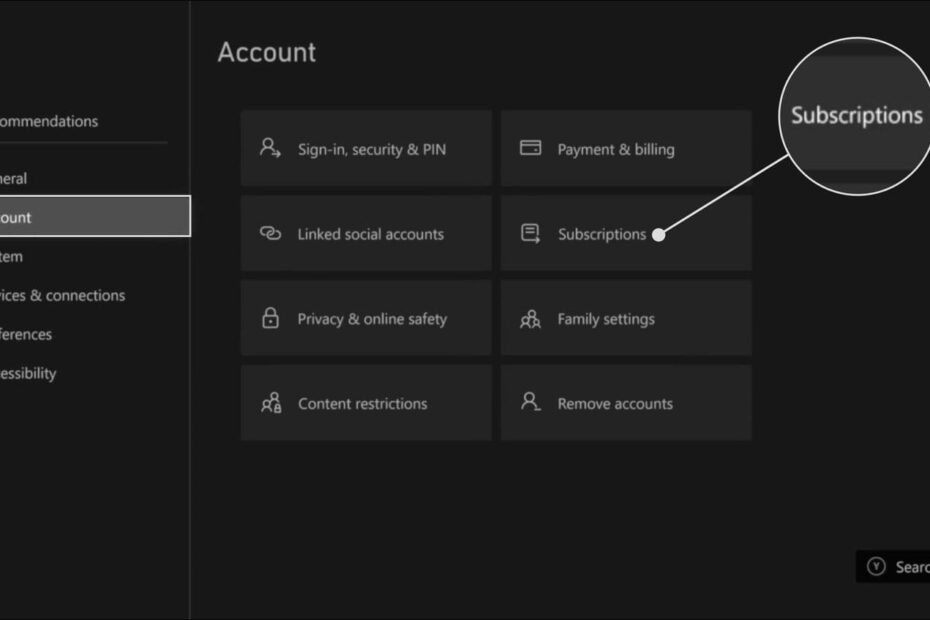Open Remove accounts tile
Screen dimensions: 930x620
[x=626, y=403]
